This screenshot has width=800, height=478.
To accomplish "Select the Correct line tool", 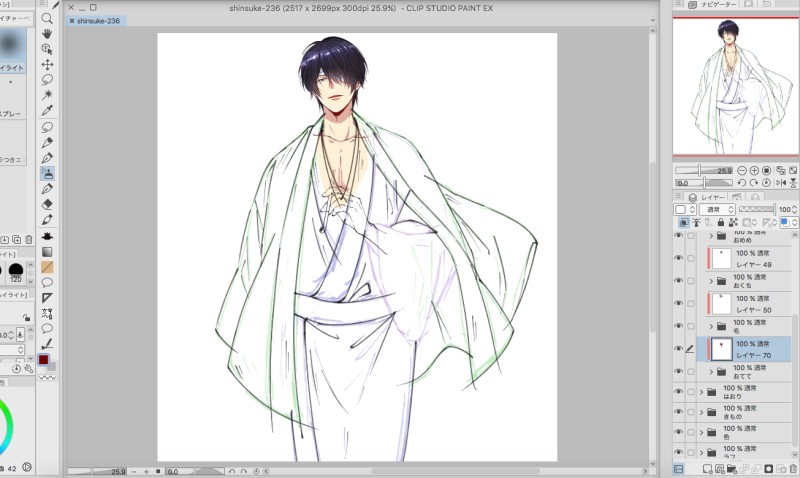I will coord(47,343).
